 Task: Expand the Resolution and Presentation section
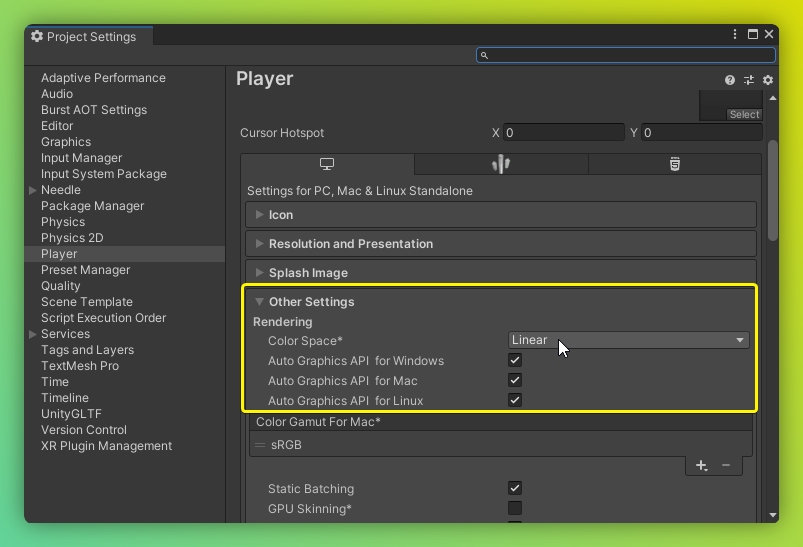[350, 244]
